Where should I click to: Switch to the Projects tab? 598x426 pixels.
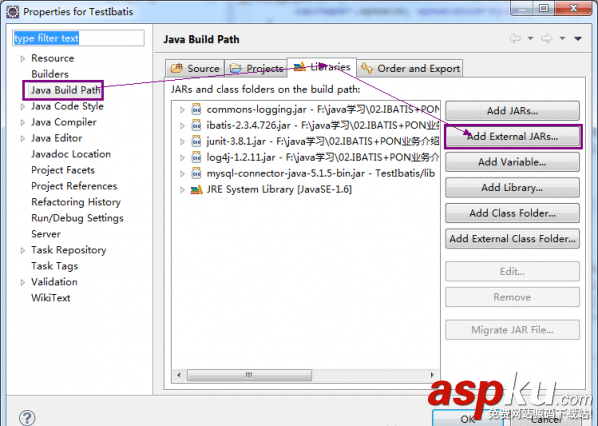click(256, 68)
